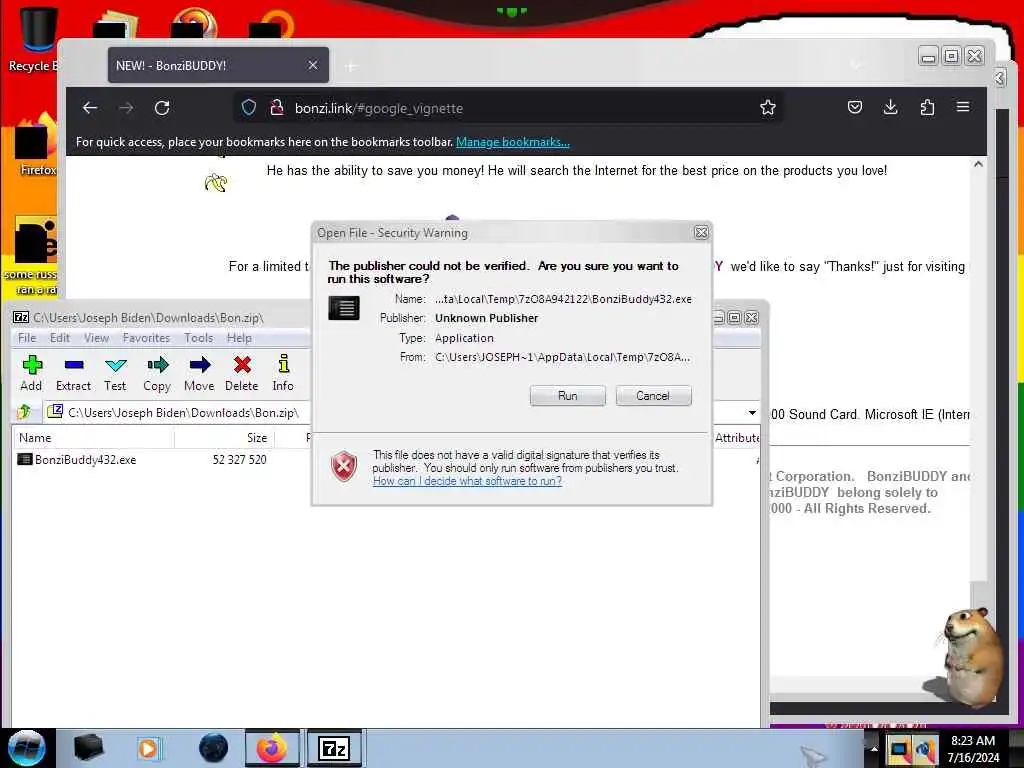Click the banana image on the Bonzi page
The image size is (1024, 768).
pos(216,183)
